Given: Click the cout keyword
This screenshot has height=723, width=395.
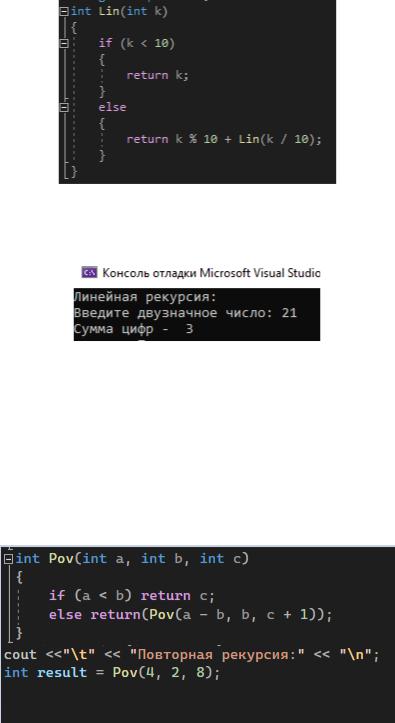Looking at the screenshot, I should click(20, 655).
